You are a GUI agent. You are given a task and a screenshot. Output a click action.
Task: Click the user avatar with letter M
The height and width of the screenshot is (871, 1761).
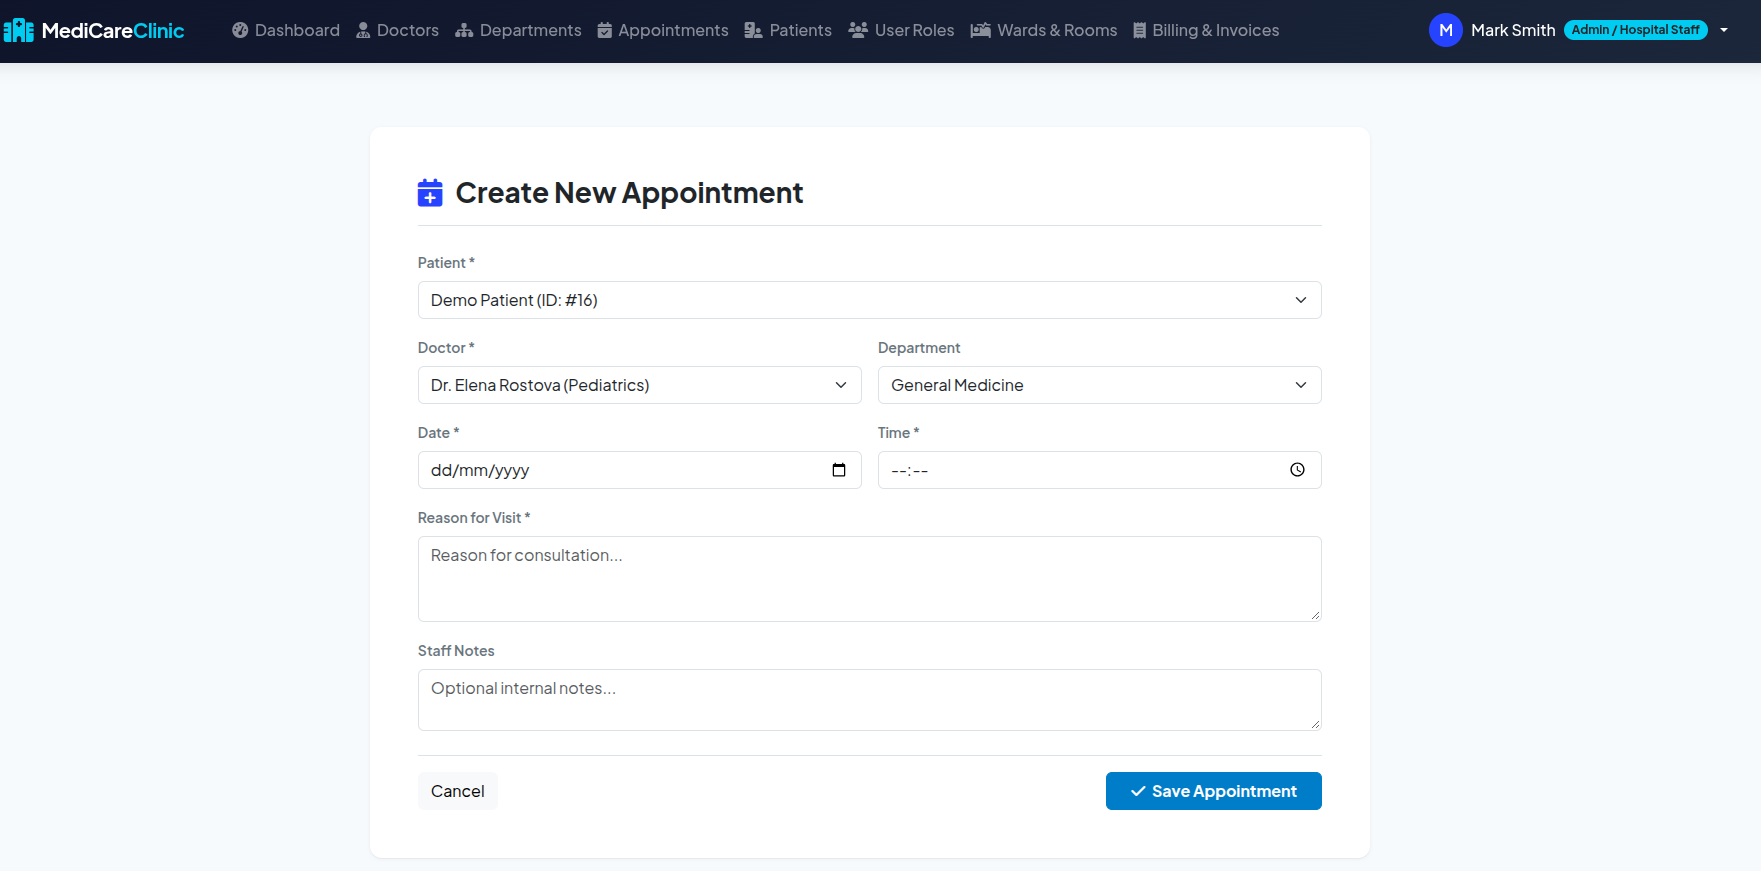(1446, 30)
